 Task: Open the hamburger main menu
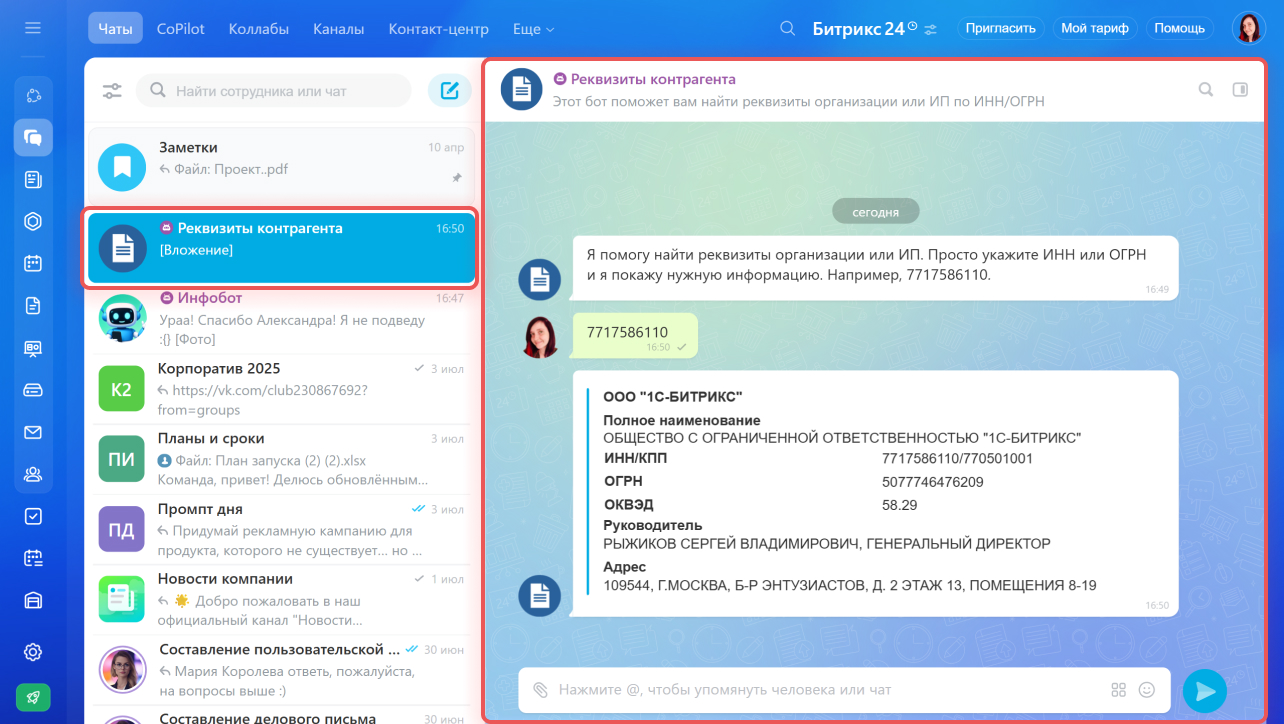coord(33,28)
